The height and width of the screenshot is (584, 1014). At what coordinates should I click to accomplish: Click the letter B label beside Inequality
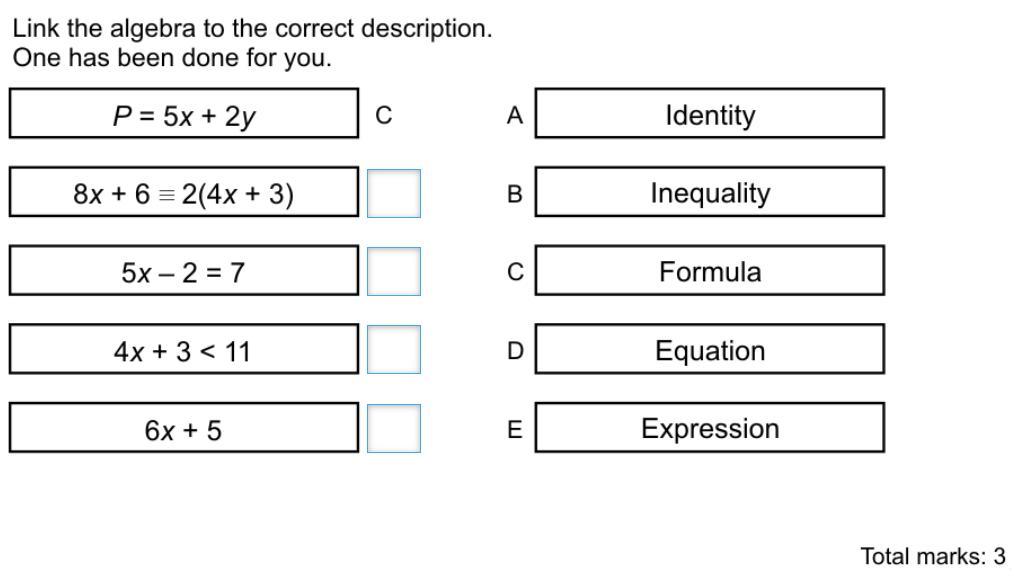pyautogui.click(x=515, y=194)
